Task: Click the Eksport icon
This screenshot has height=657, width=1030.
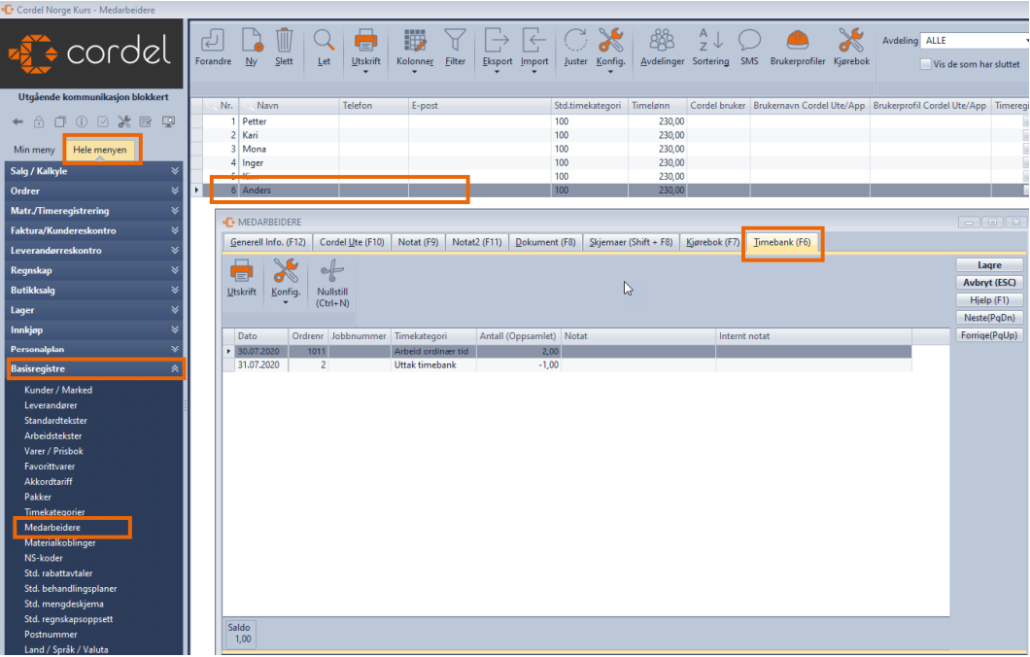Action: point(497,41)
